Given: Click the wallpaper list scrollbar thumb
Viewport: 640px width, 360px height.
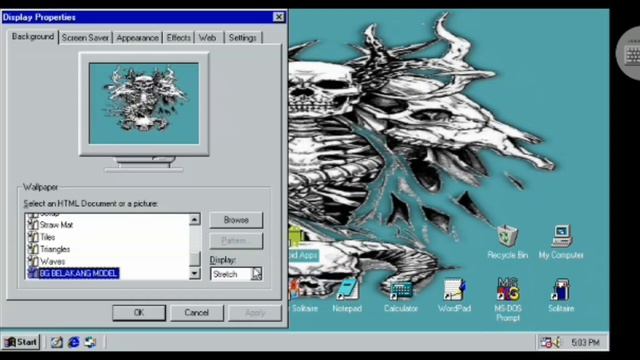Looking at the screenshot, I should tap(195, 259).
